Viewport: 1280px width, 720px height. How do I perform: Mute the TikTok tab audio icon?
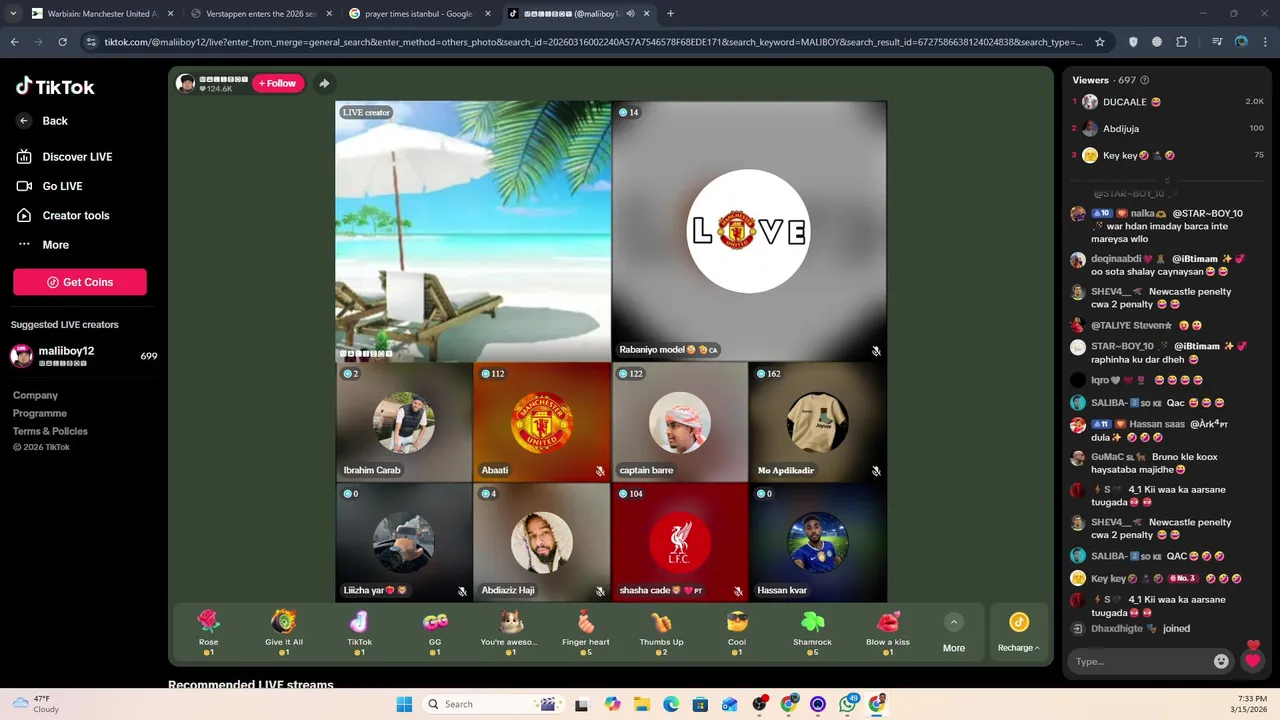point(631,14)
